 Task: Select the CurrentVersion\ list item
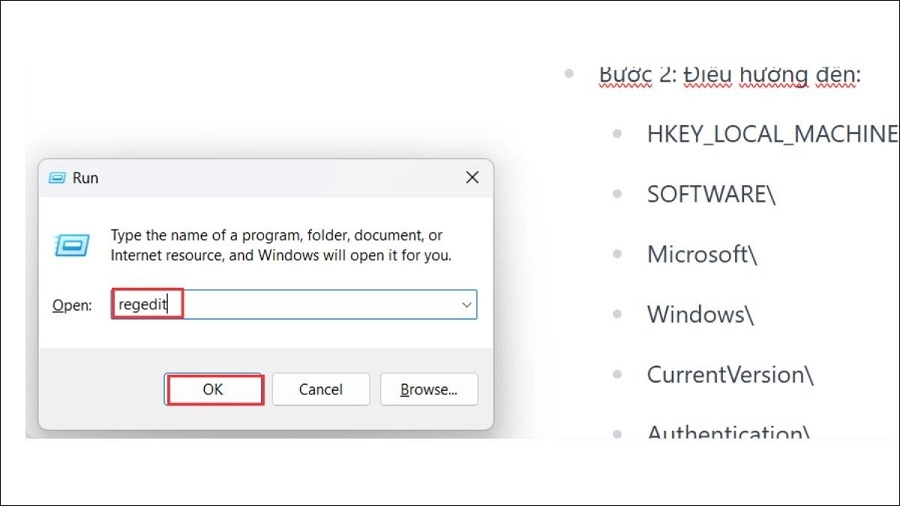730,375
